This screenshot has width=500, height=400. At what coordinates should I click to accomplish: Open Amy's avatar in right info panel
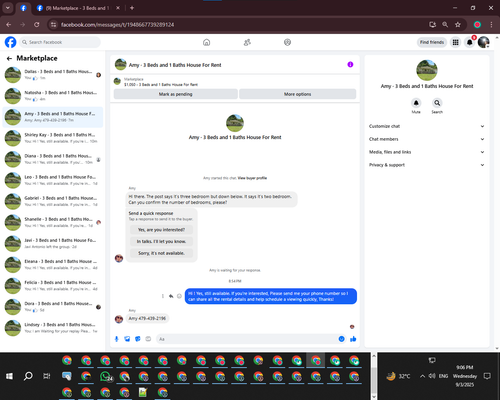point(427,70)
